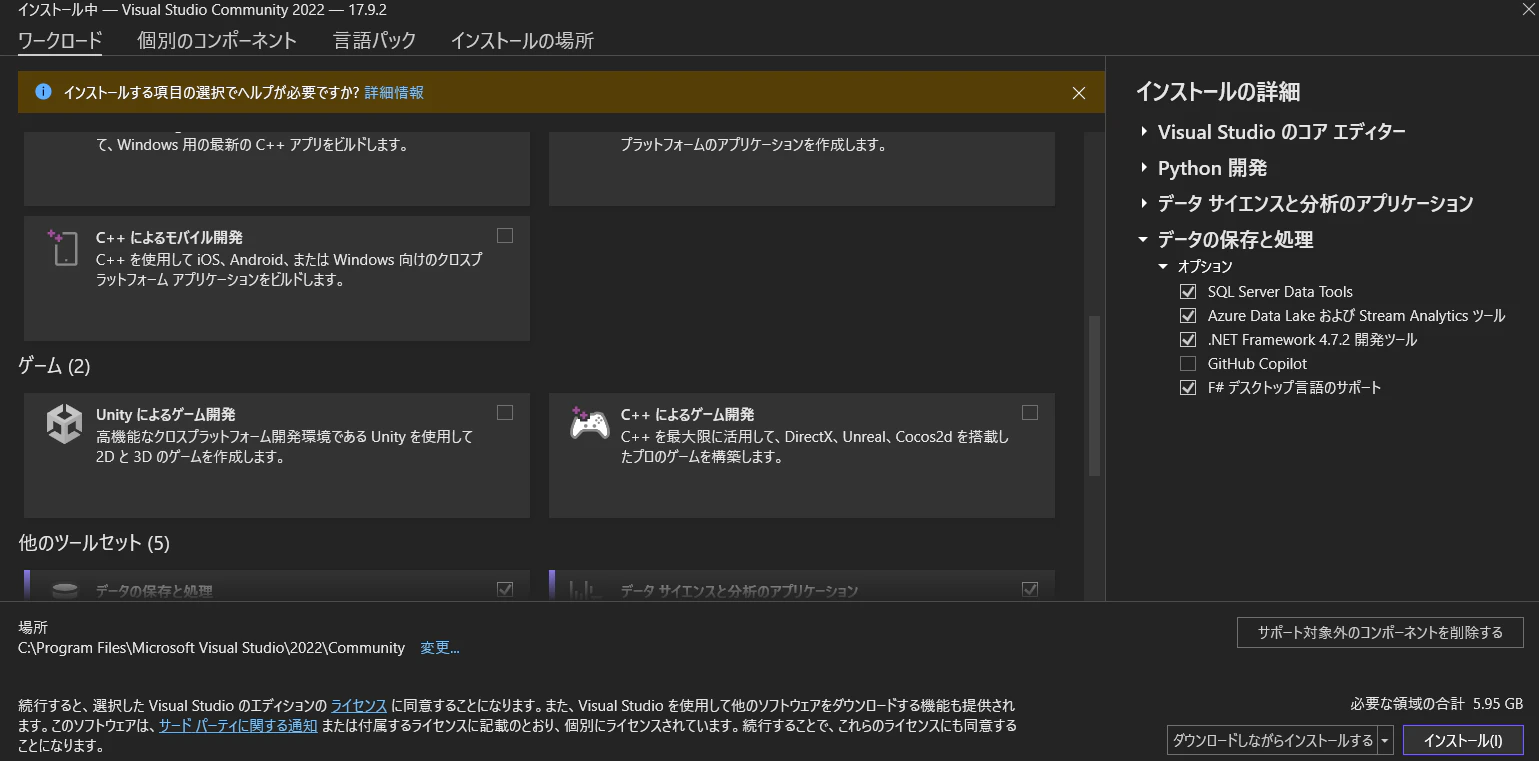Screen dimensions: 1539x761
Task: Expand the Python 開発 details section
Action: [x=1144, y=168]
